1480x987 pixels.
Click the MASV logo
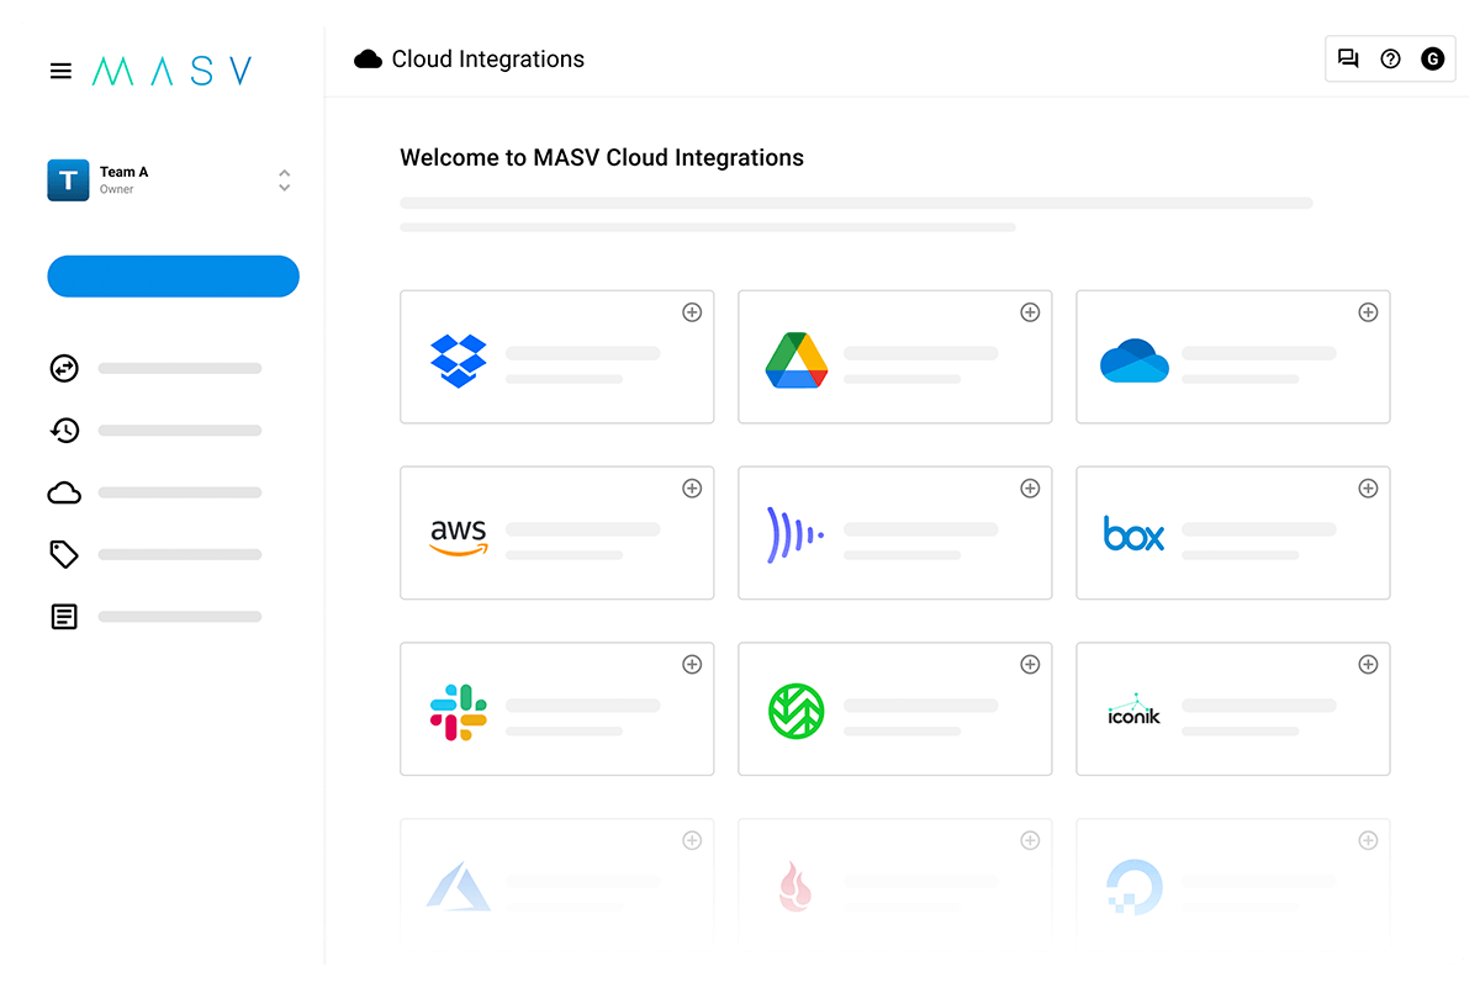[172, 71]
